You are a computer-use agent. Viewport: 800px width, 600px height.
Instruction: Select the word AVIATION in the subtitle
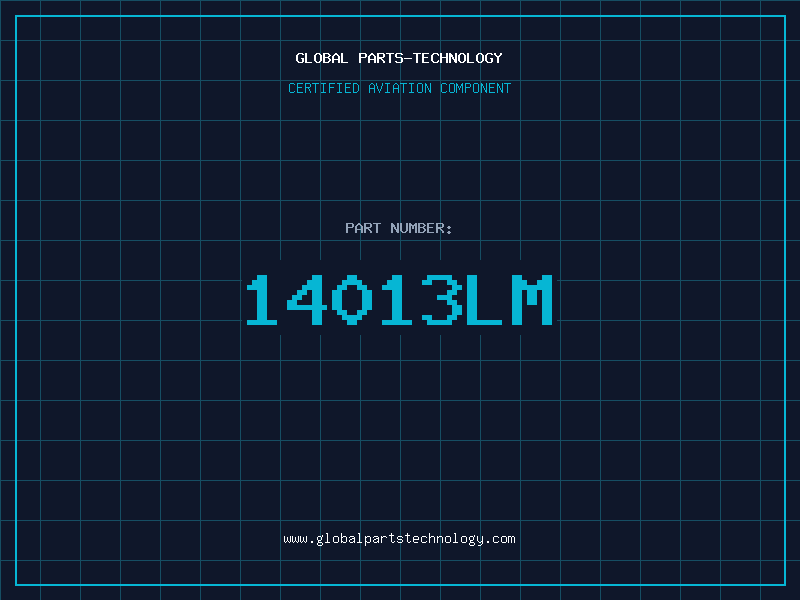point(400,88)
